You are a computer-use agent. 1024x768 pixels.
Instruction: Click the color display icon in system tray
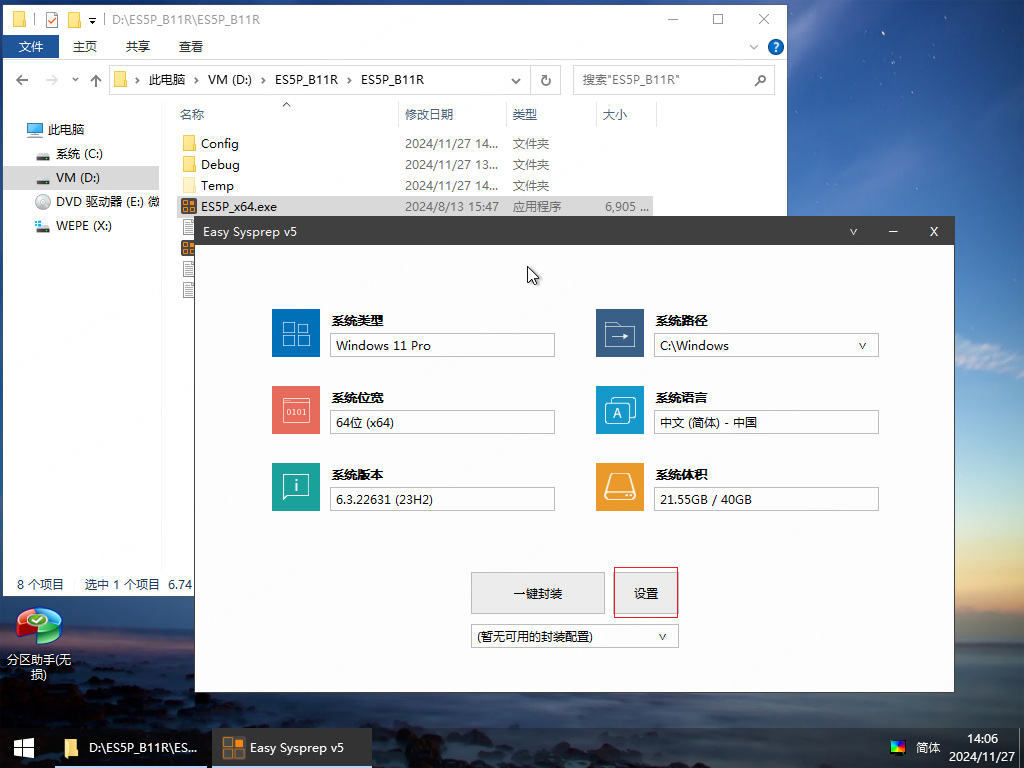click(898, 748)
